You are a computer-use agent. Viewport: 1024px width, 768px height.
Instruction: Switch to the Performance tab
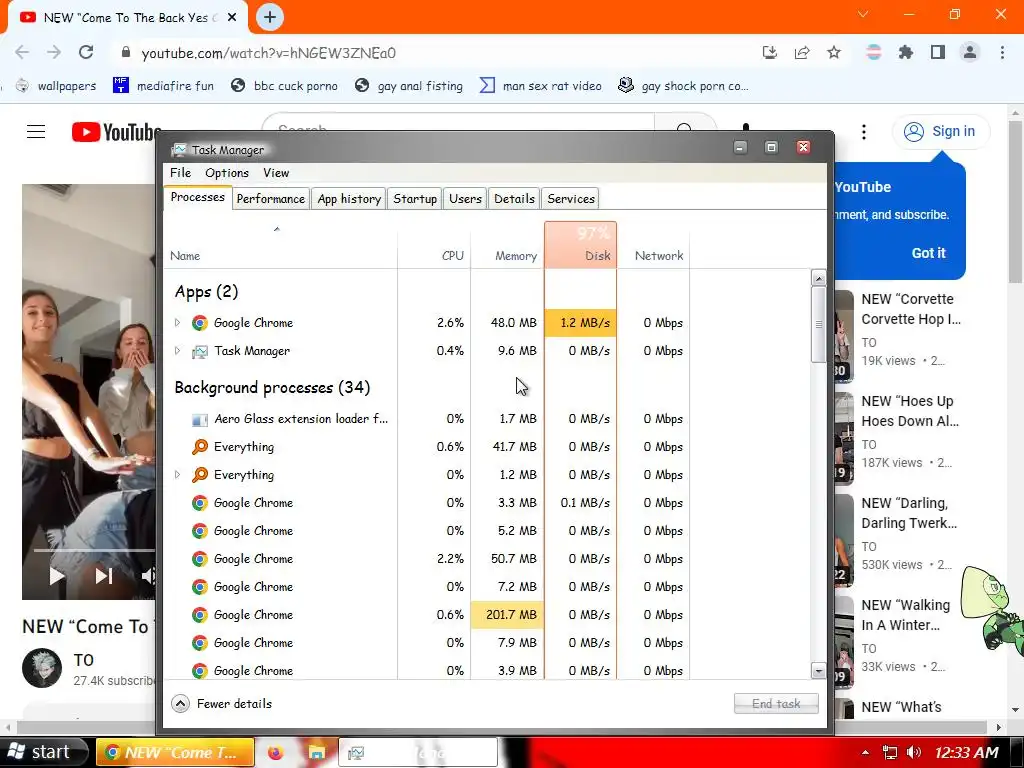tap(270, 199)
